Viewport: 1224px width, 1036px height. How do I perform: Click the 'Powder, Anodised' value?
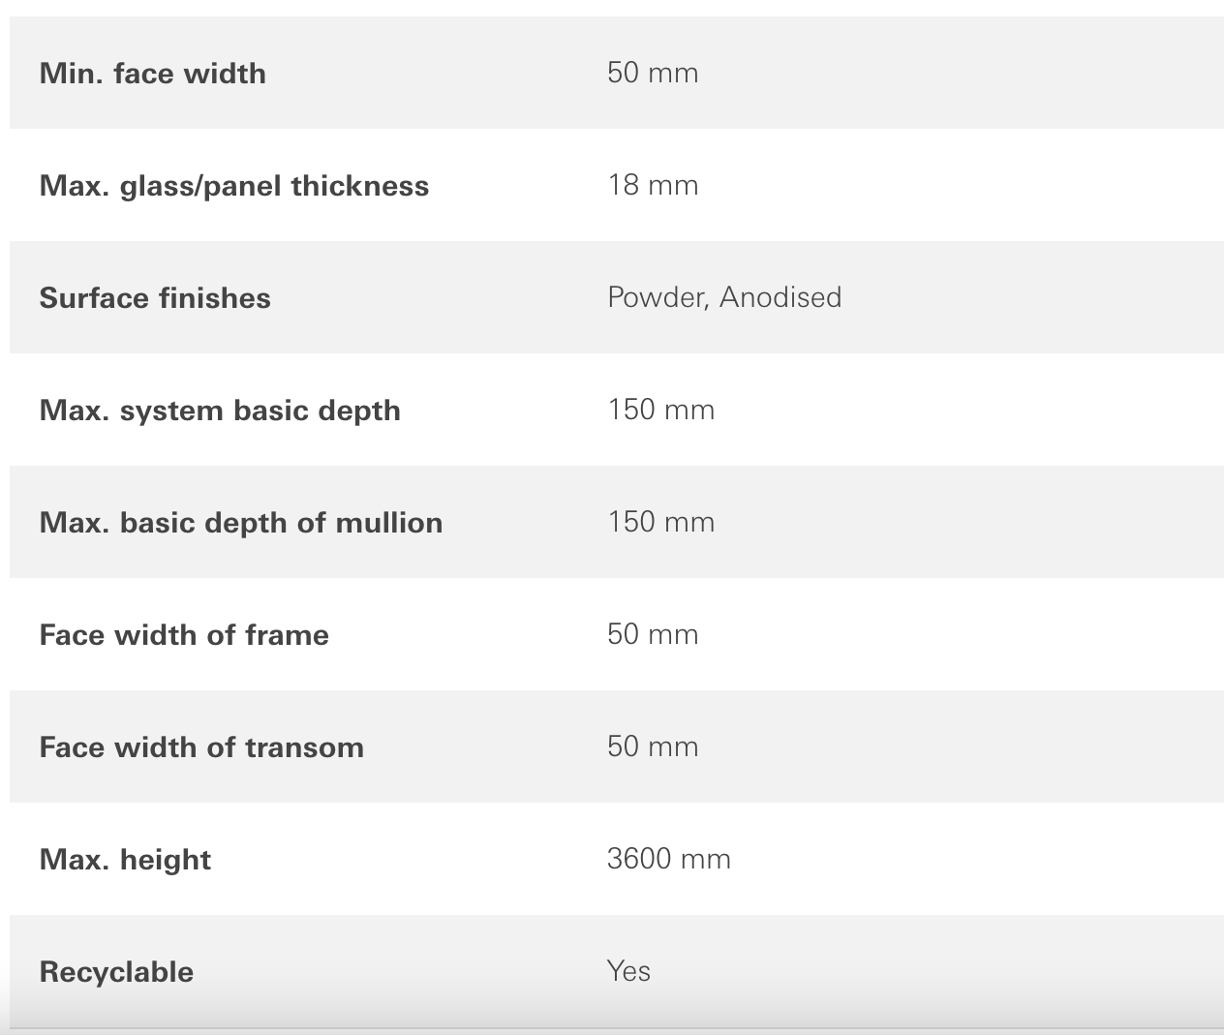tap(724, 297)
